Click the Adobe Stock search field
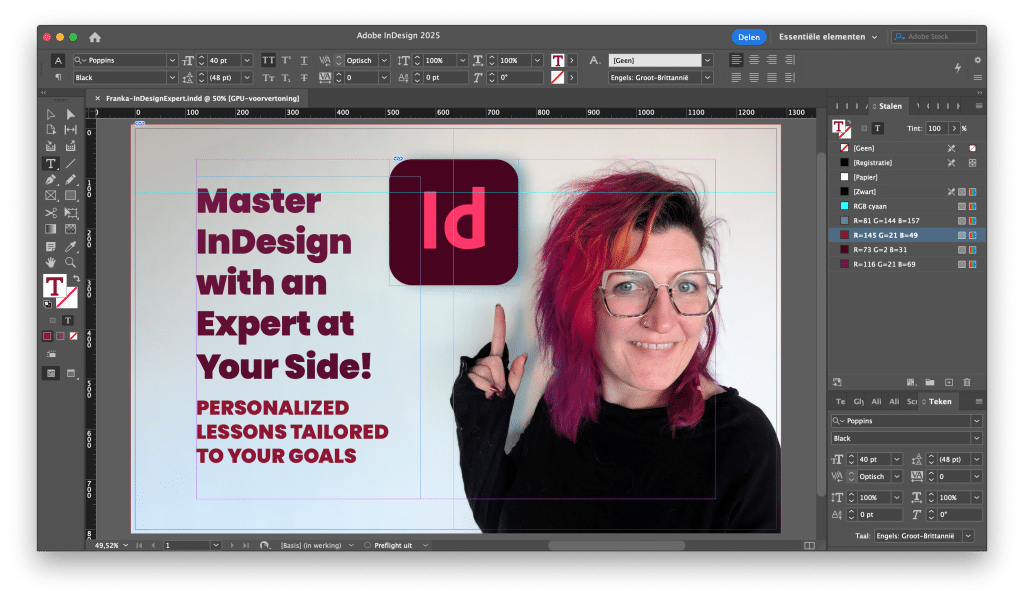 [x=934, y=37]
